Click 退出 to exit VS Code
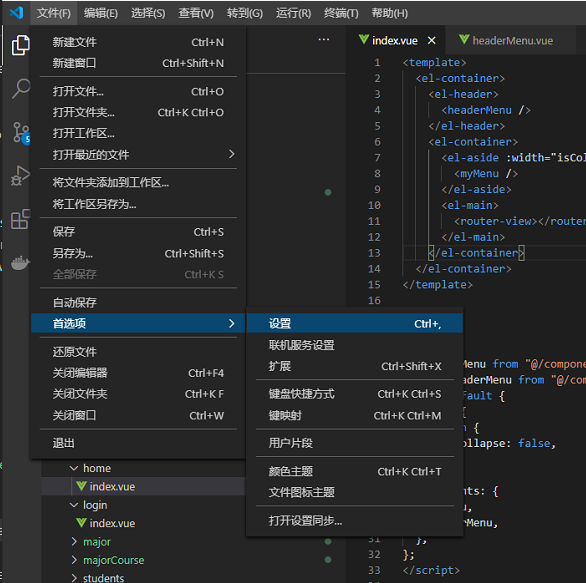The image size is (586, 583). [x=138, y=443]
